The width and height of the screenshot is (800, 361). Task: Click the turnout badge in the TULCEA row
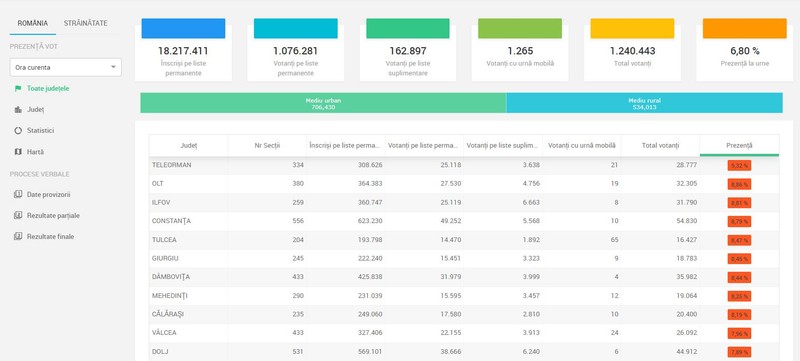coord(739,240)
